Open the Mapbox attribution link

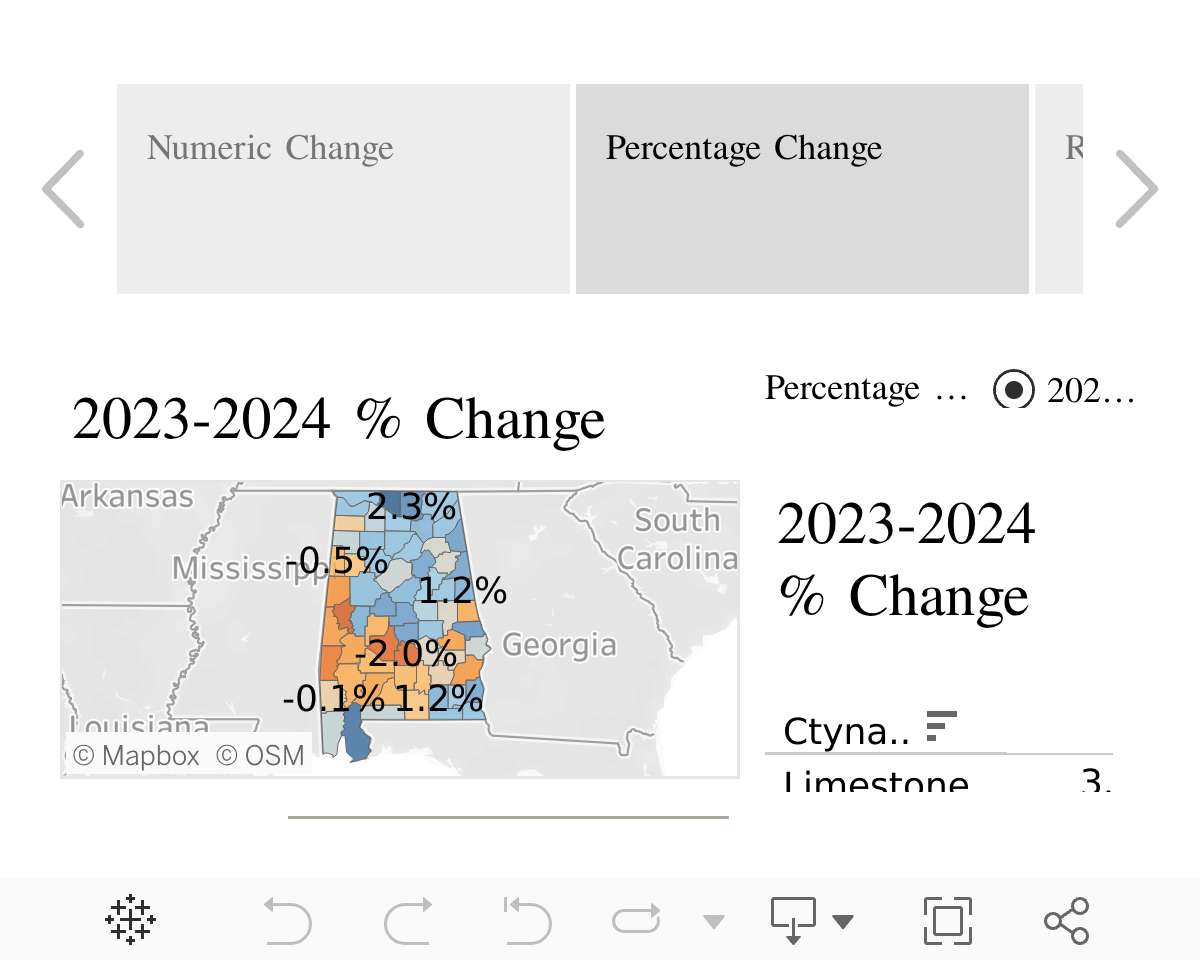137,756
